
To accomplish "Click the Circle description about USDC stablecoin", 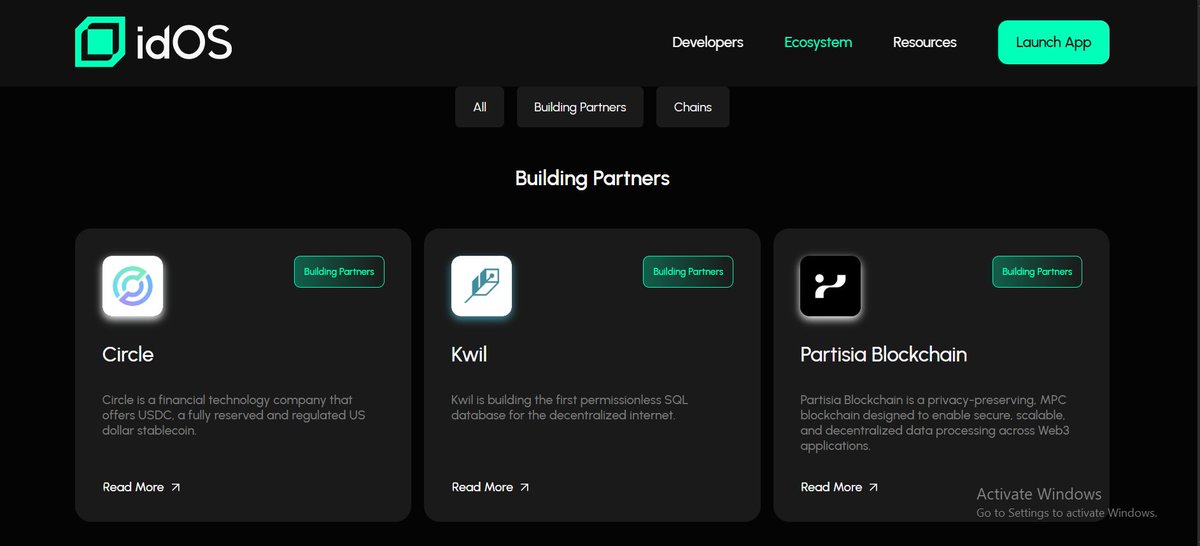I will (x=233, y=415).
